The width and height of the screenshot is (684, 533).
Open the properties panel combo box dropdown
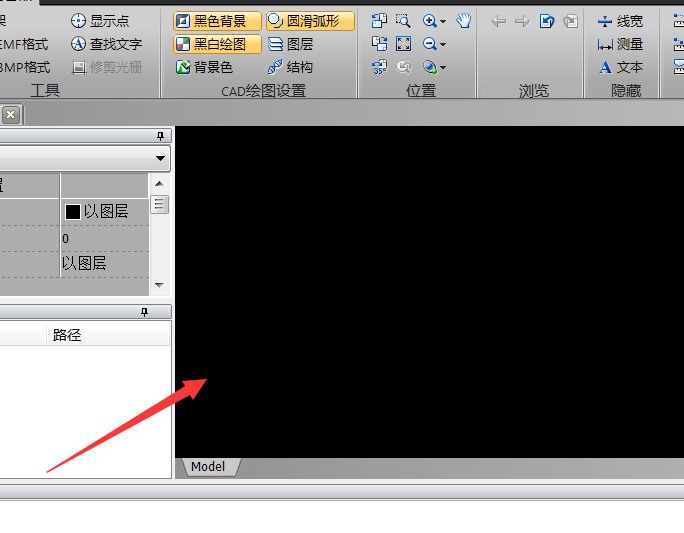(x=160, y=158)
